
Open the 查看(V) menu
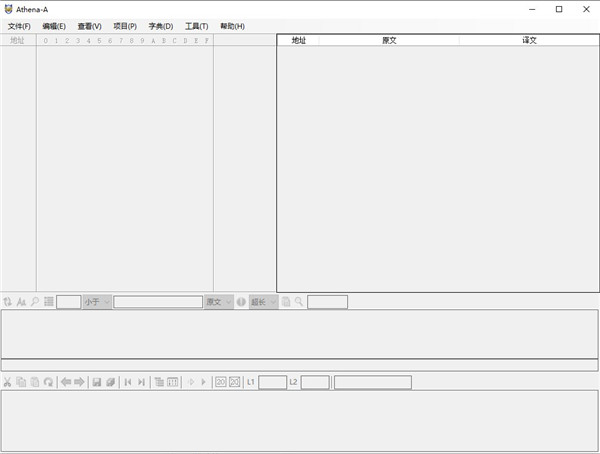coord(90,26)
